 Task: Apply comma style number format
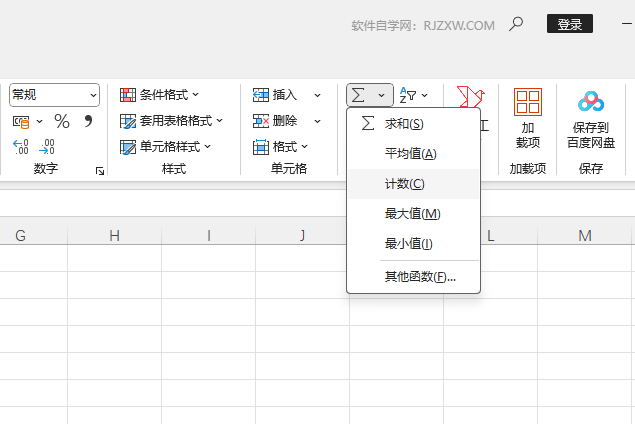88,121
